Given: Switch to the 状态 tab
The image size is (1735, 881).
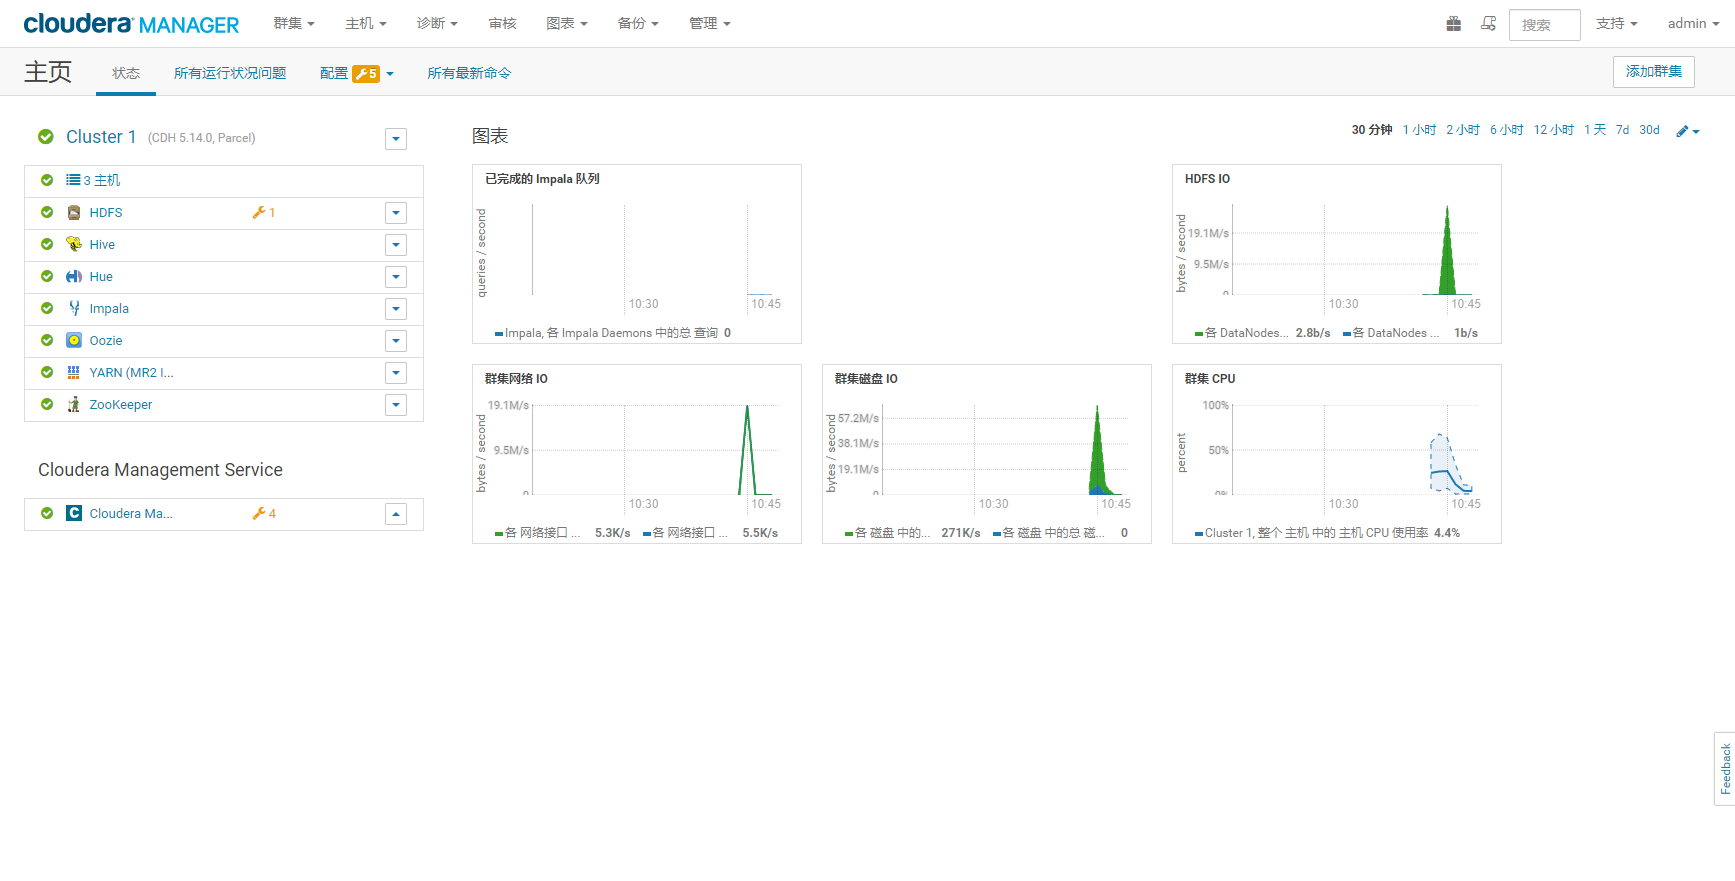Looking at the screenshot, I should point(126,73).
